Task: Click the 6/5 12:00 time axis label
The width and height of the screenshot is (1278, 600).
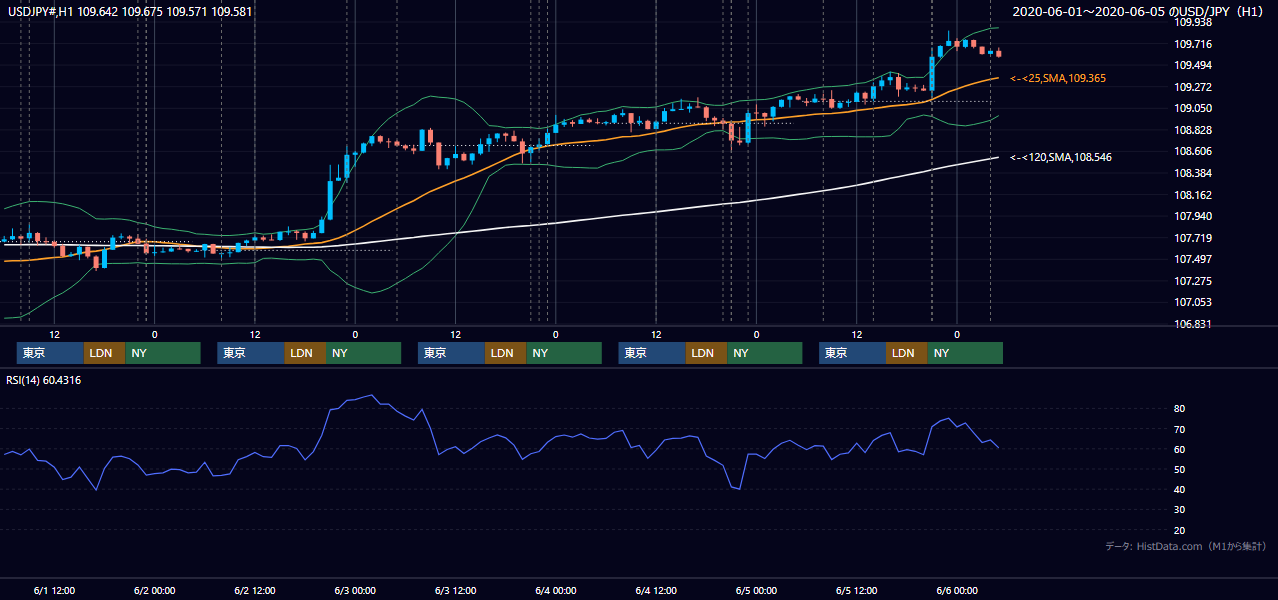Action: pyautogui.click(x=856, y=591)
